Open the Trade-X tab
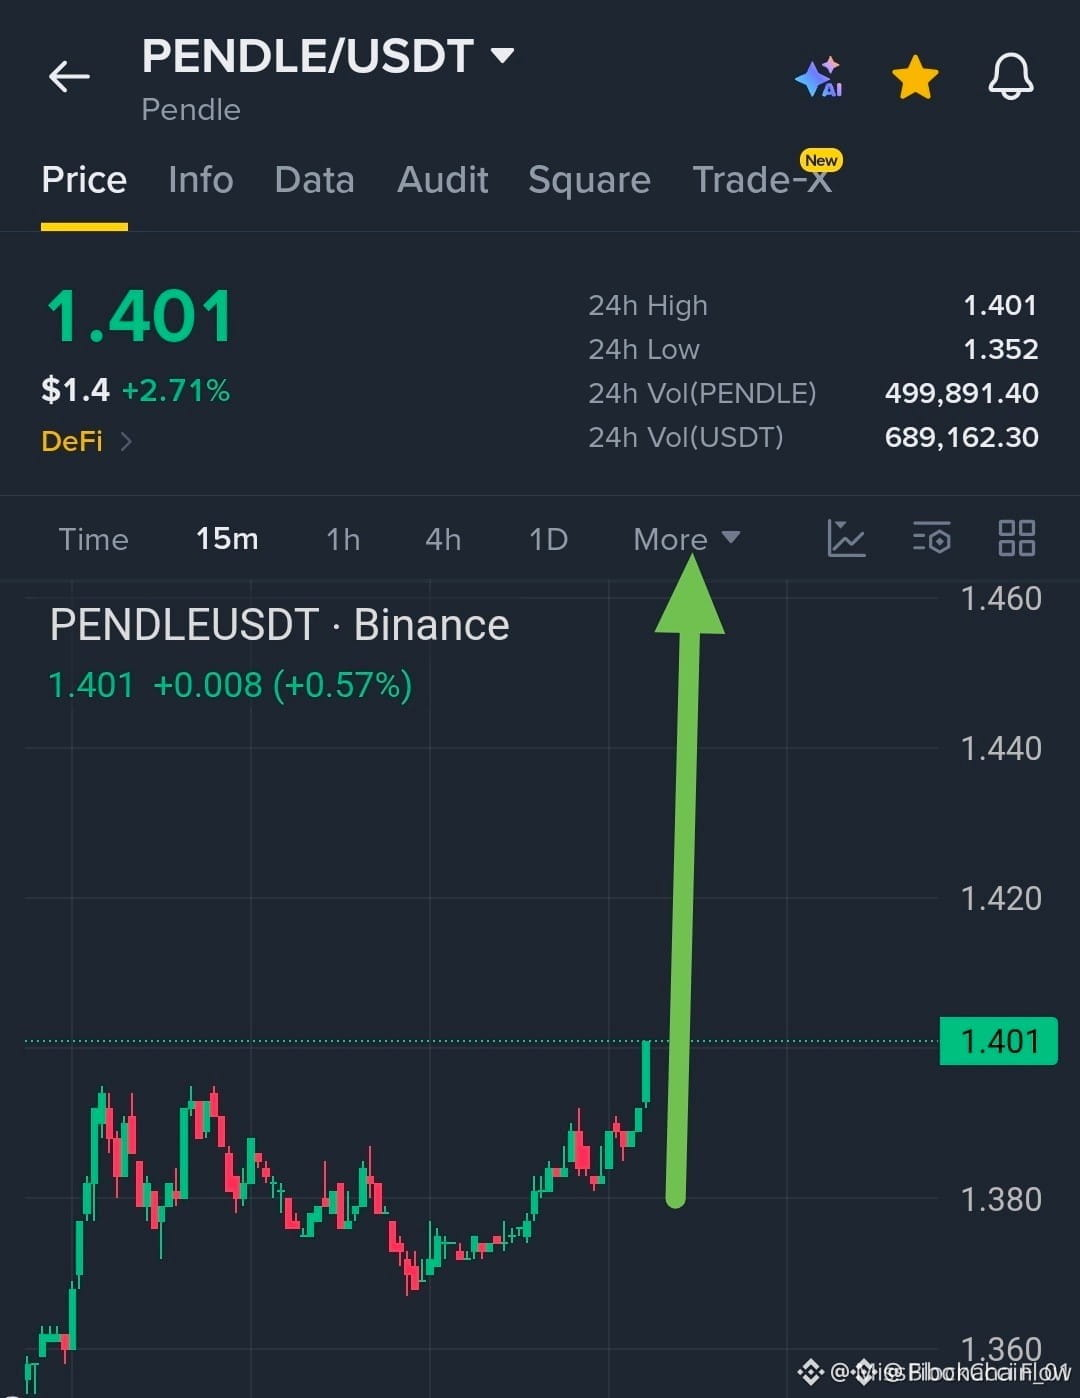1080x1398 pixels. 762,180
